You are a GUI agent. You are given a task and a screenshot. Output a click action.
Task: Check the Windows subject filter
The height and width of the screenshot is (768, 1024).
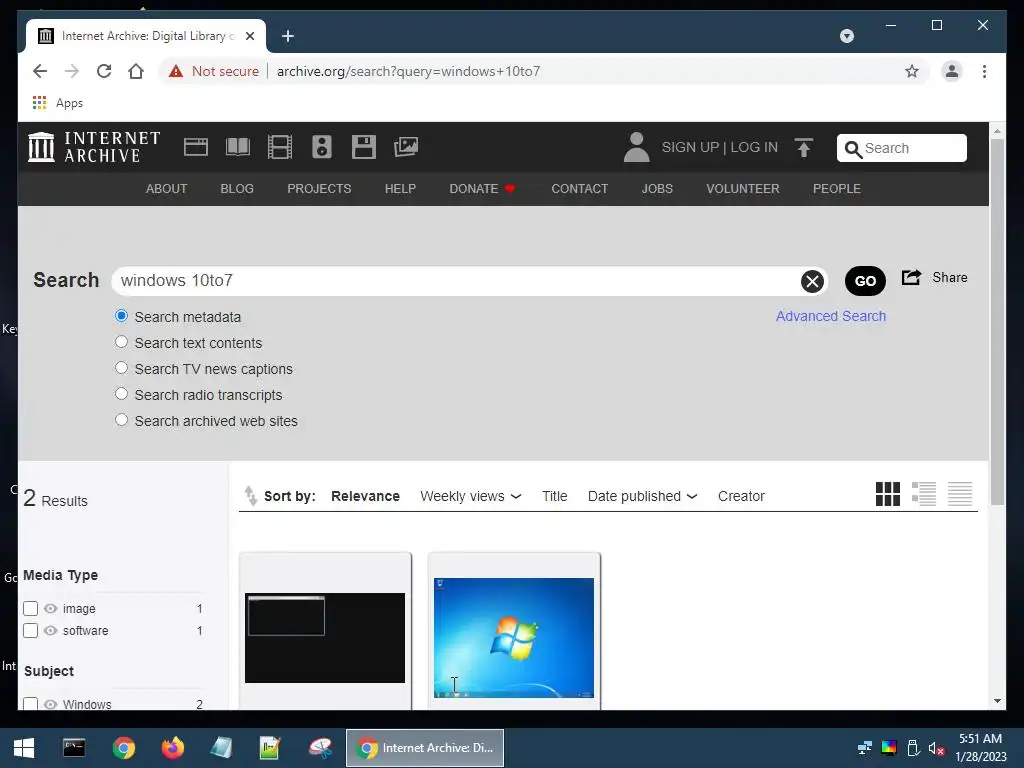pyautogui.click(x=31, y=704)
